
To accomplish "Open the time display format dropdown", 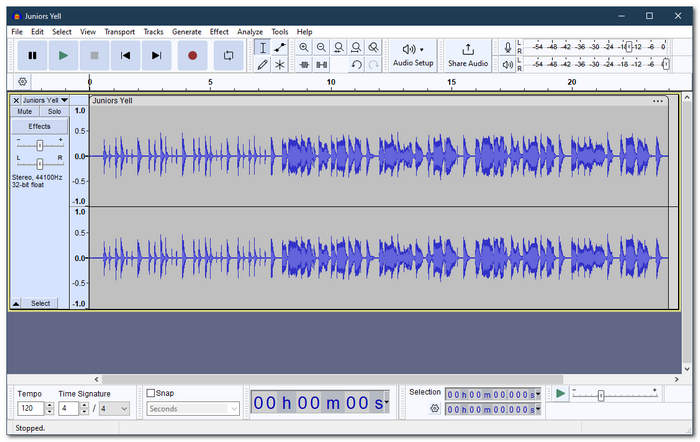I will click(x=387, y=402).
